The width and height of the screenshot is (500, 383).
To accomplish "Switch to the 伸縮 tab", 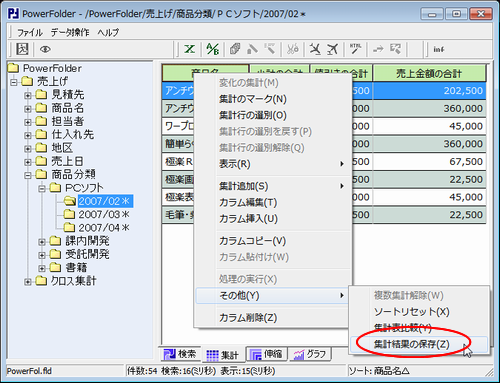I will pos(267,354).
